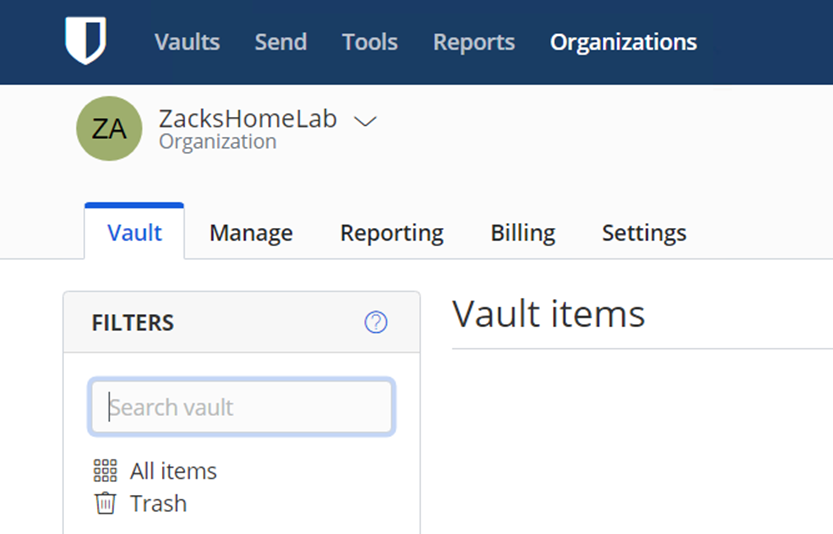The image size is (833, 534).
Task: Open the organization Settings tab
Action: 644,233
